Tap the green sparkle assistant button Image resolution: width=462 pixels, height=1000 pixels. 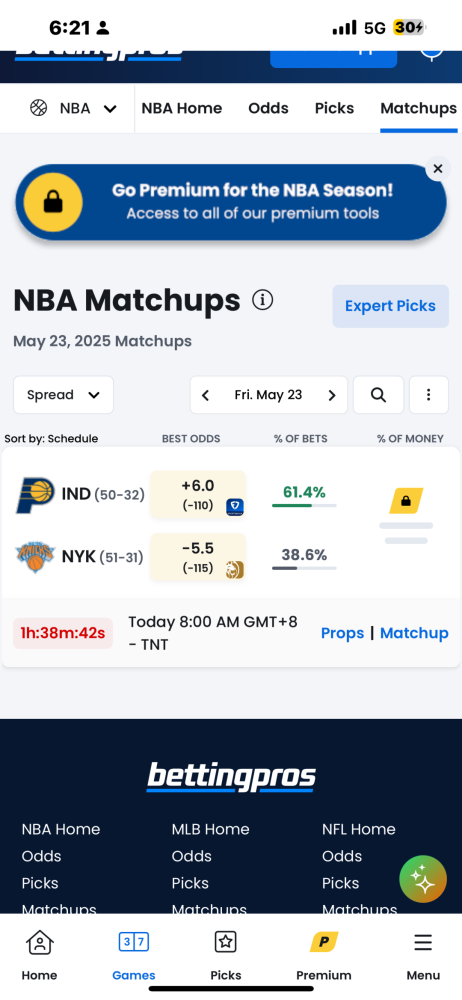click(x=423, y=879)
